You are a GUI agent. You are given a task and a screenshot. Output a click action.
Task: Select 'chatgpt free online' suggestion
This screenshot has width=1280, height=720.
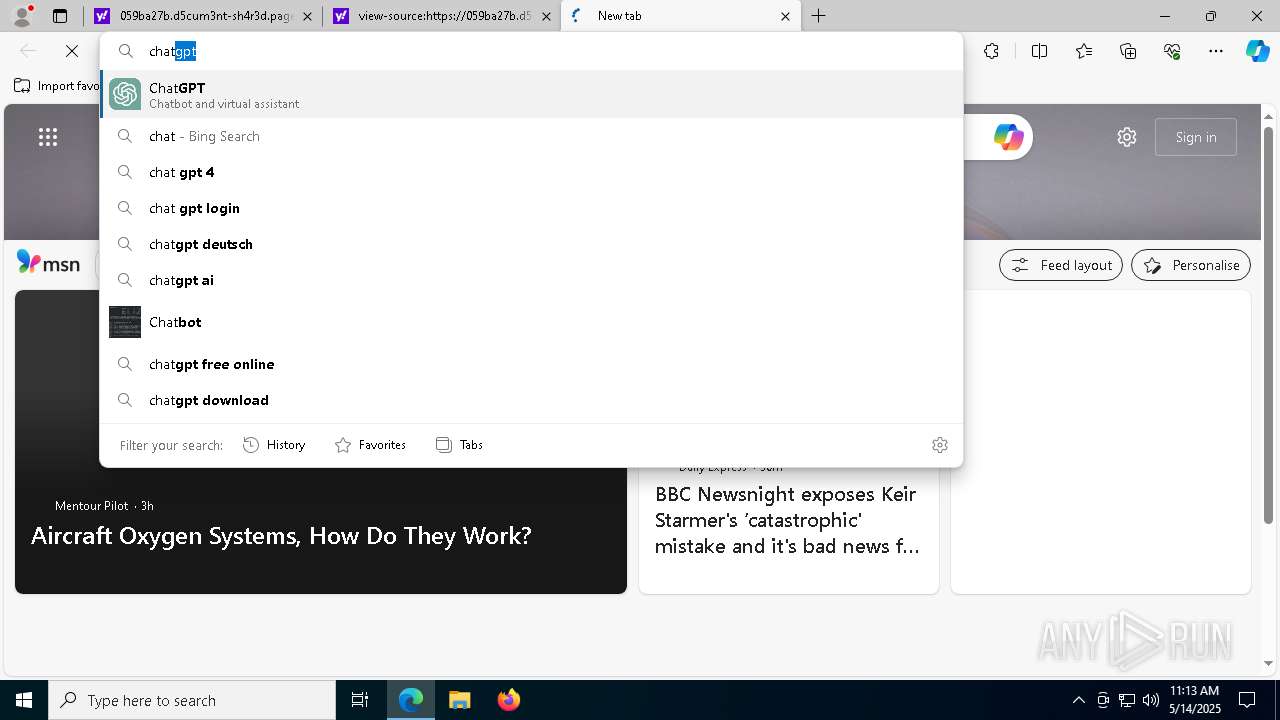(x=531, y=364)
